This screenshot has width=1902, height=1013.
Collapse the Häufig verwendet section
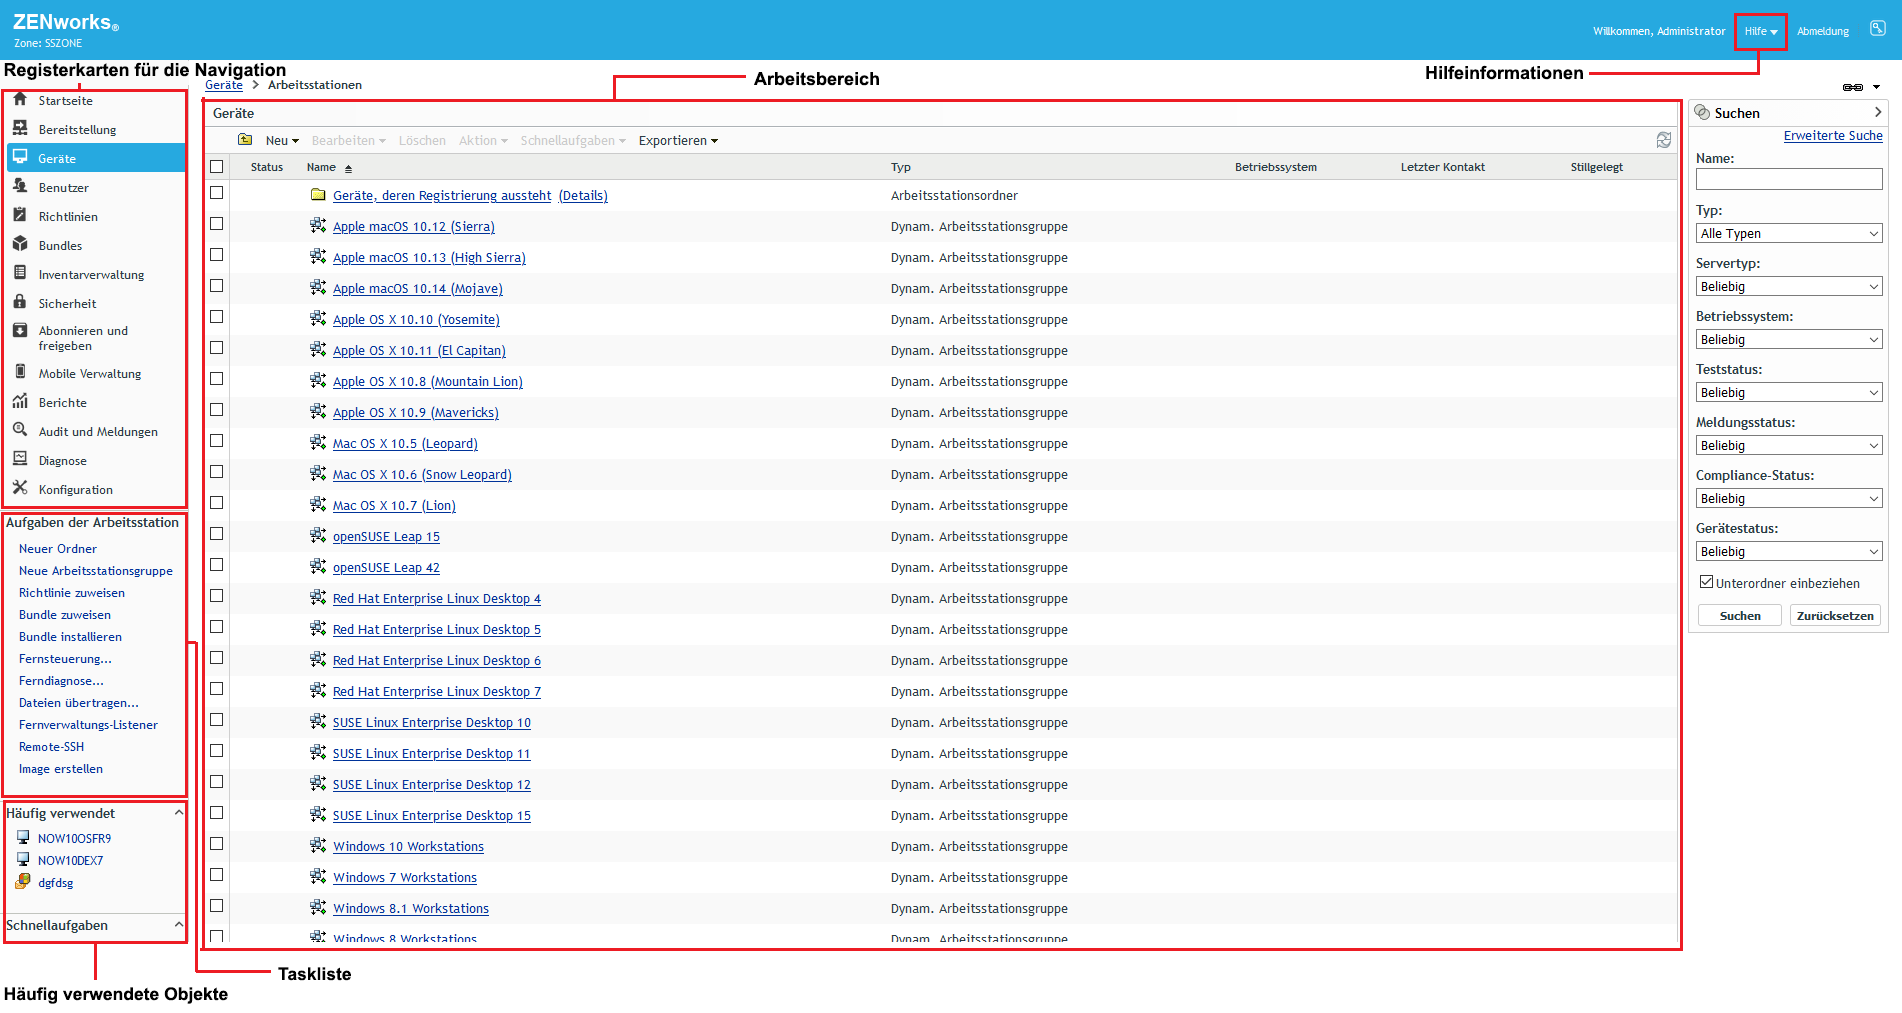[x=178, y=813]
